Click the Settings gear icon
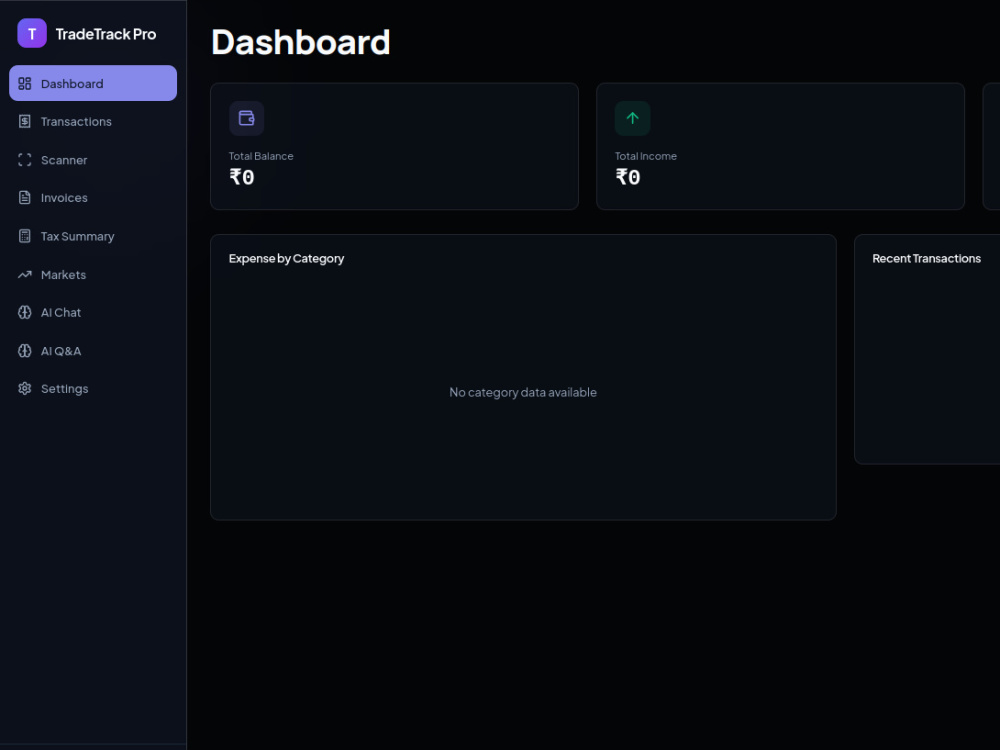 (25, 388)
